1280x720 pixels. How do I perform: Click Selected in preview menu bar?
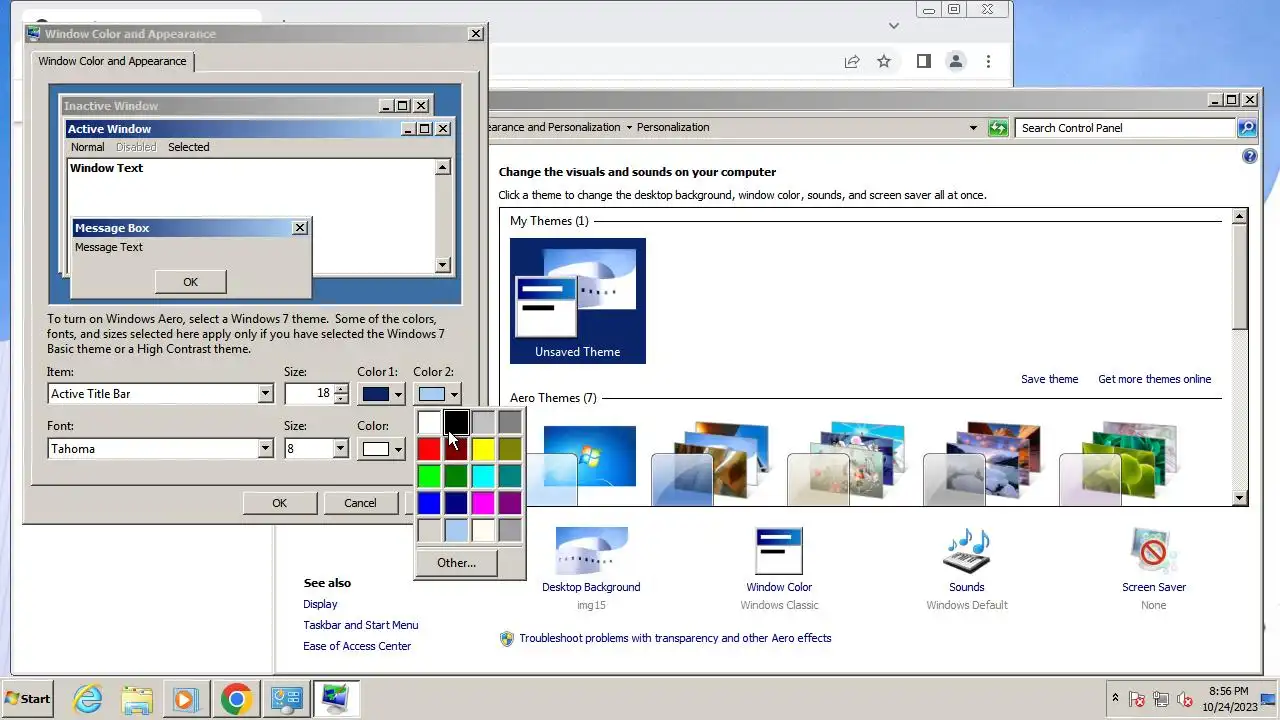coord(188,147)
